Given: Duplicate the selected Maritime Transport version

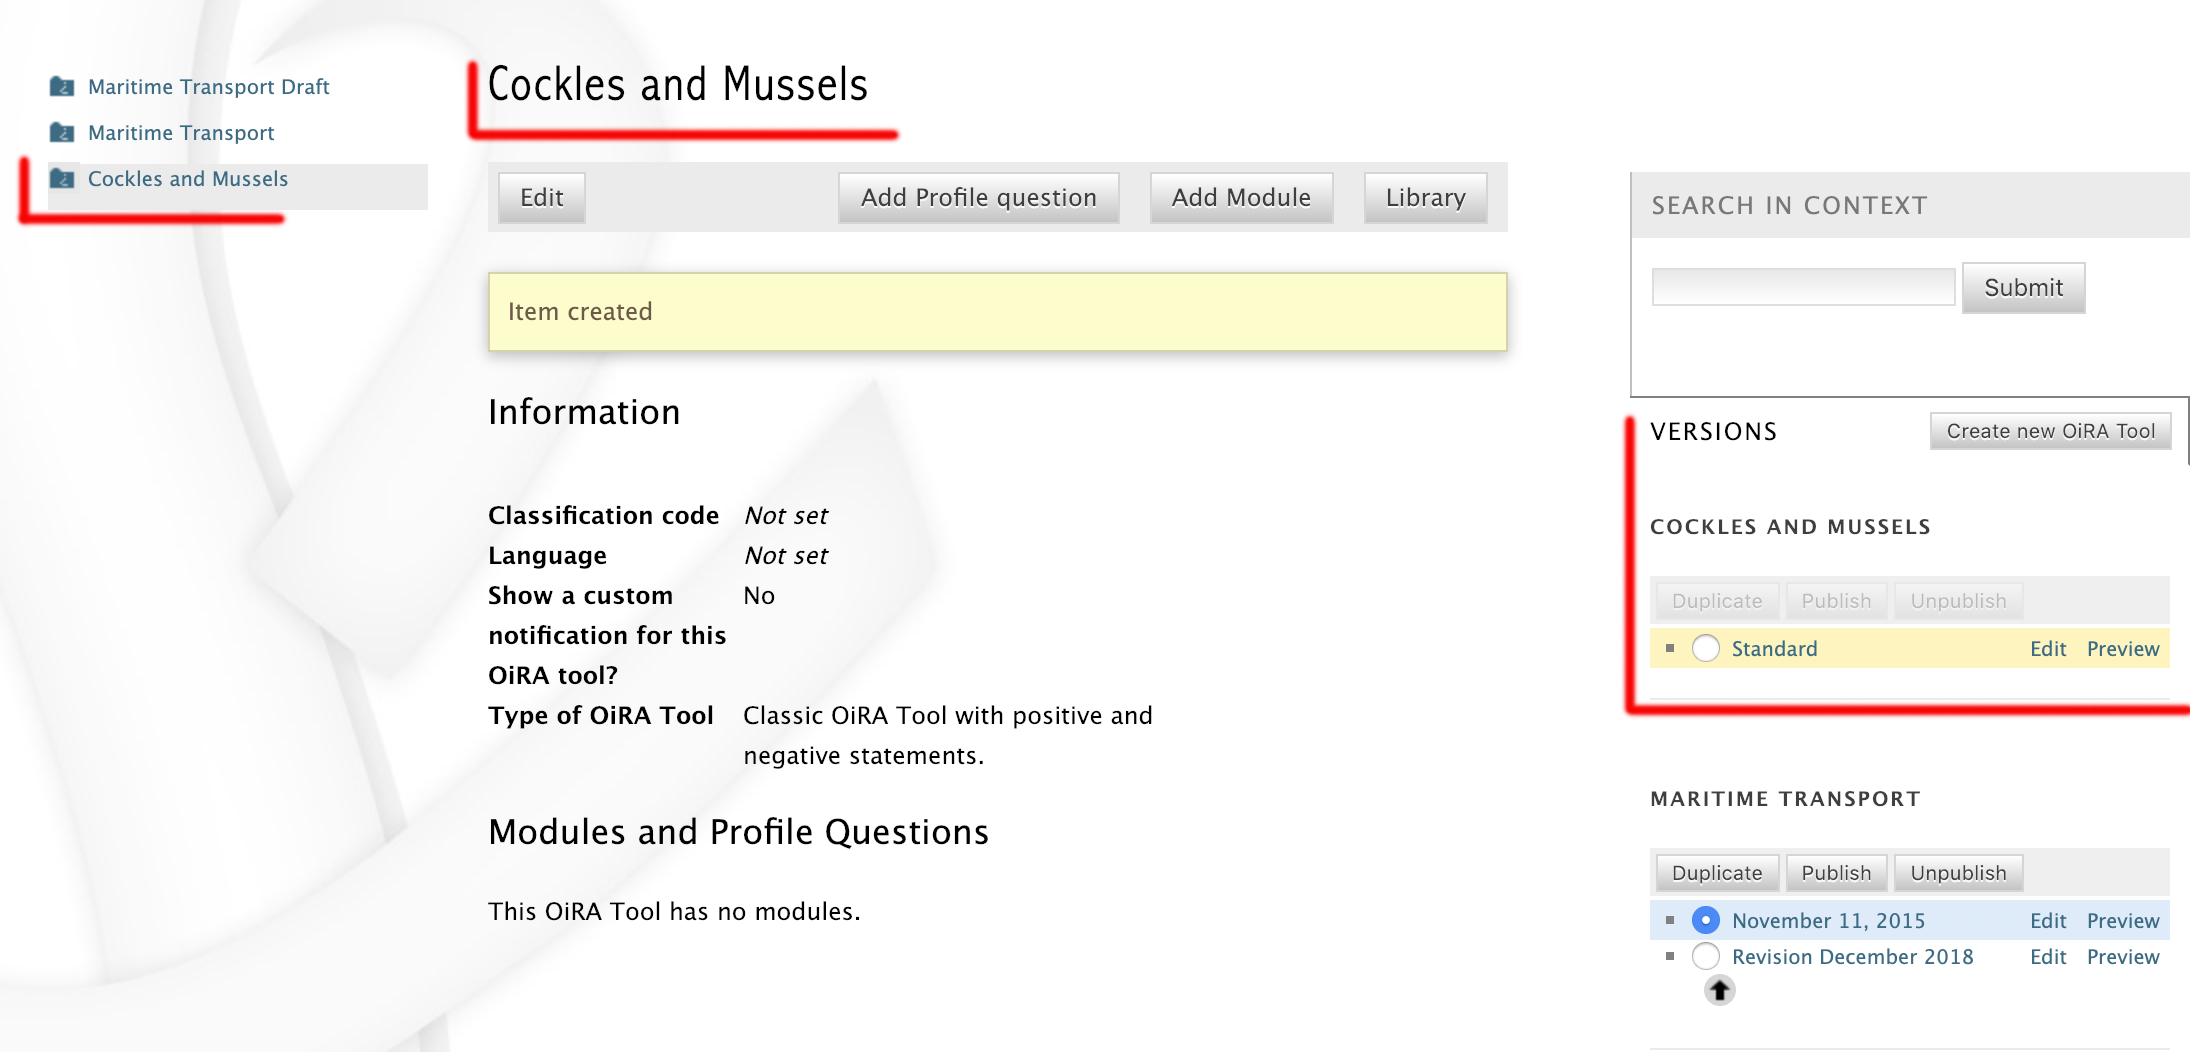Looking at the screenshot, I should pos(1716,872).
